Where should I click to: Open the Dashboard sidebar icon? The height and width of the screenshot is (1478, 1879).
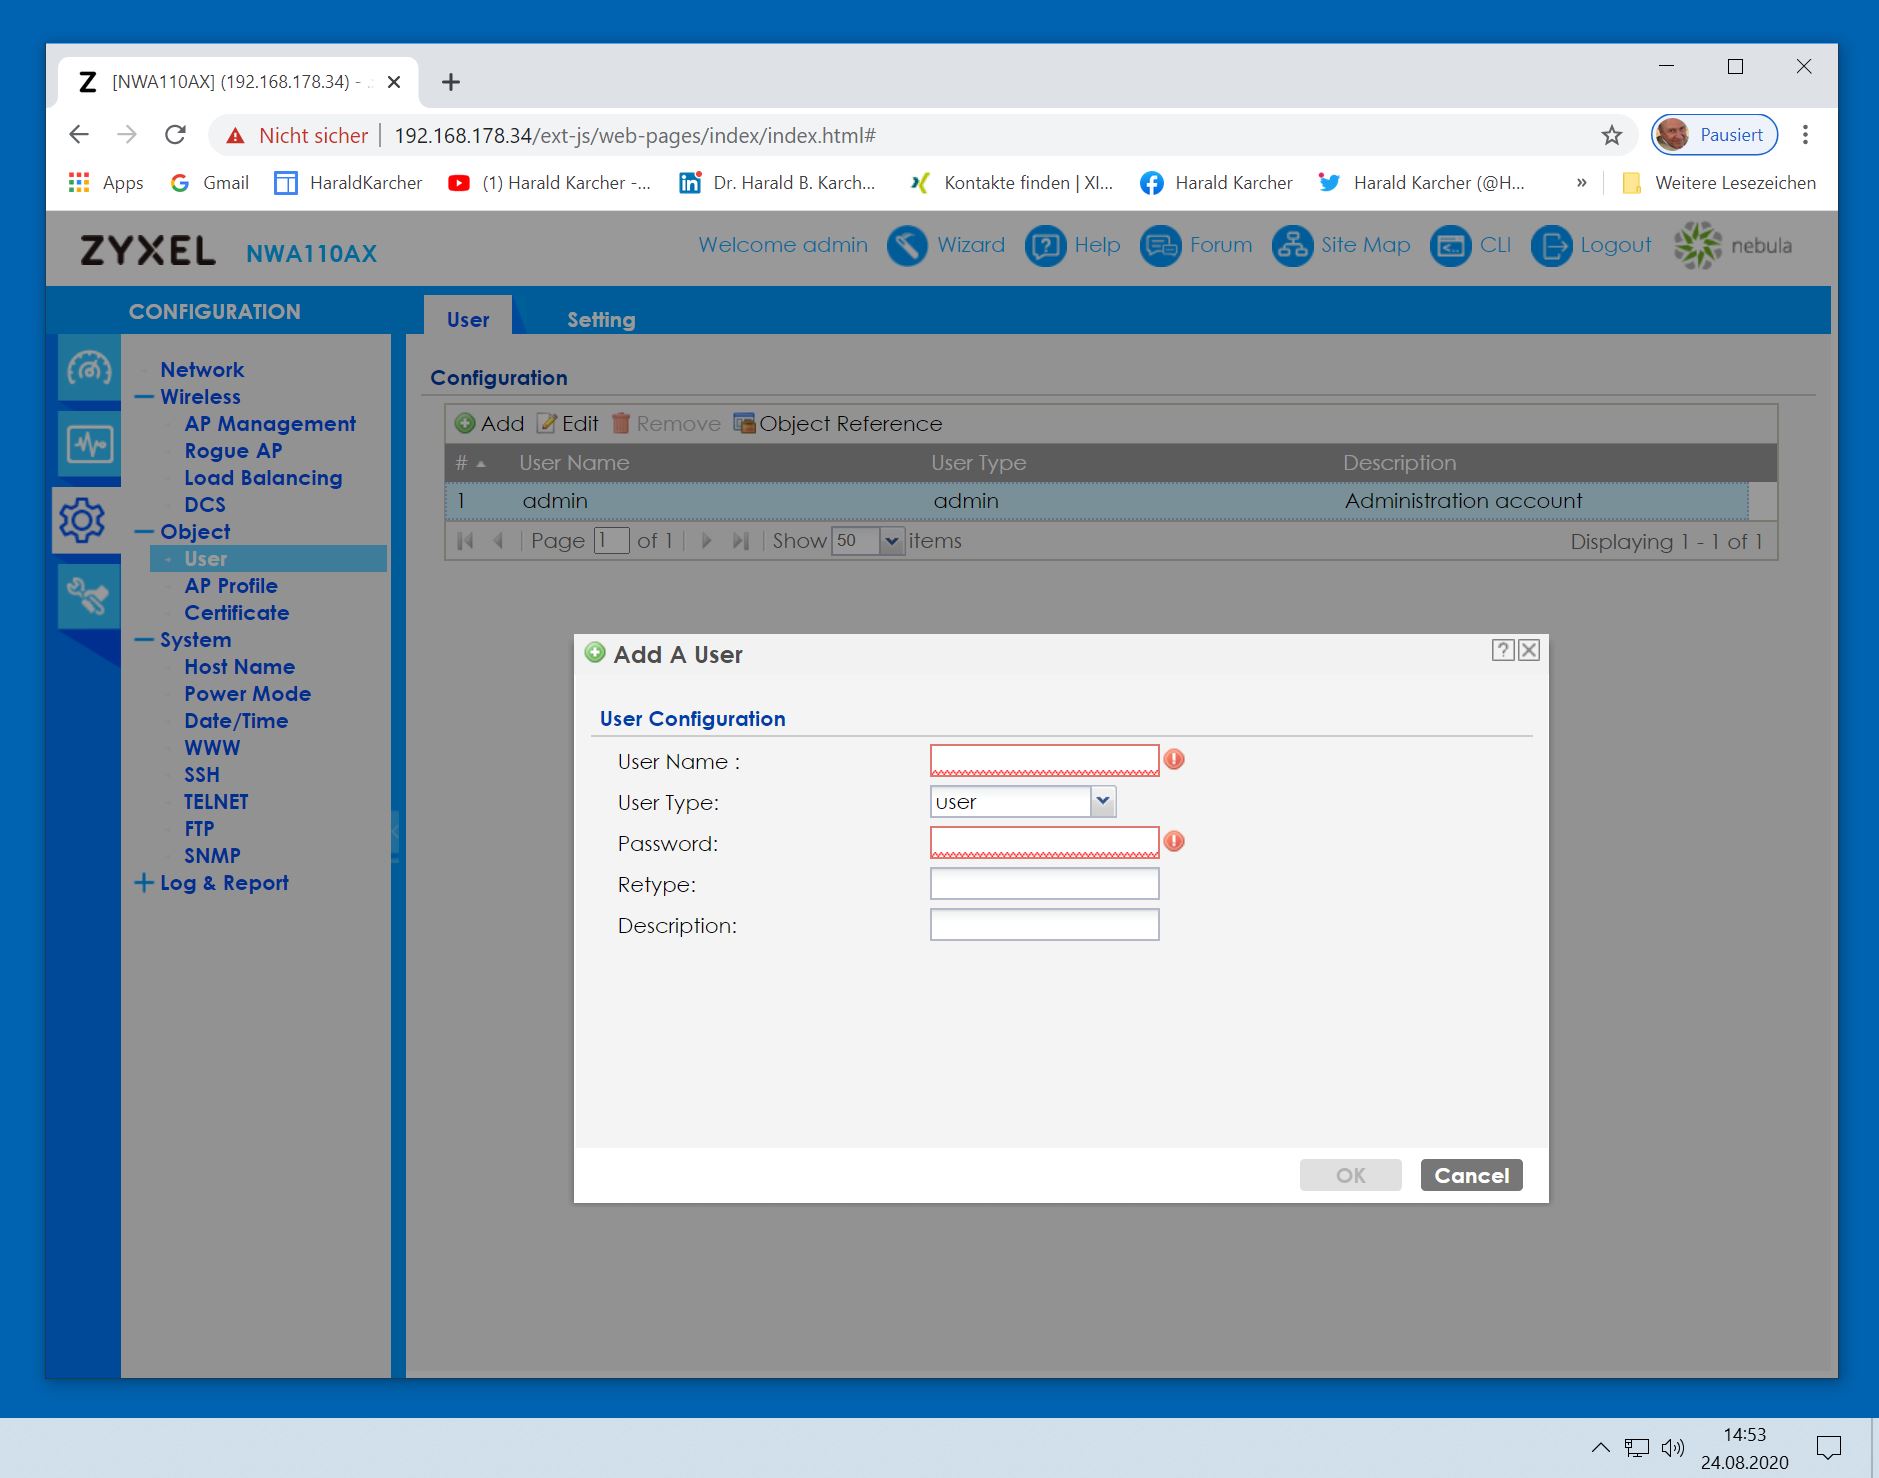[88, 369]
